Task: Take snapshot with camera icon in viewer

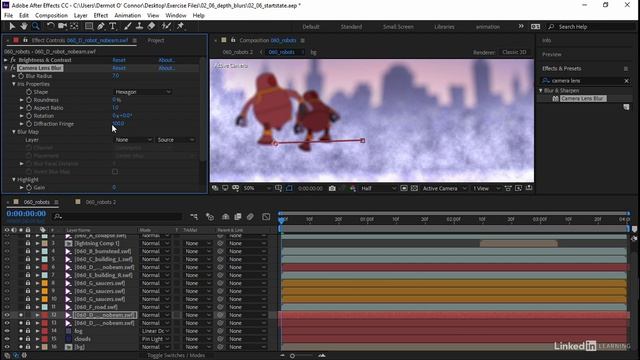Action: pos(332,189)
